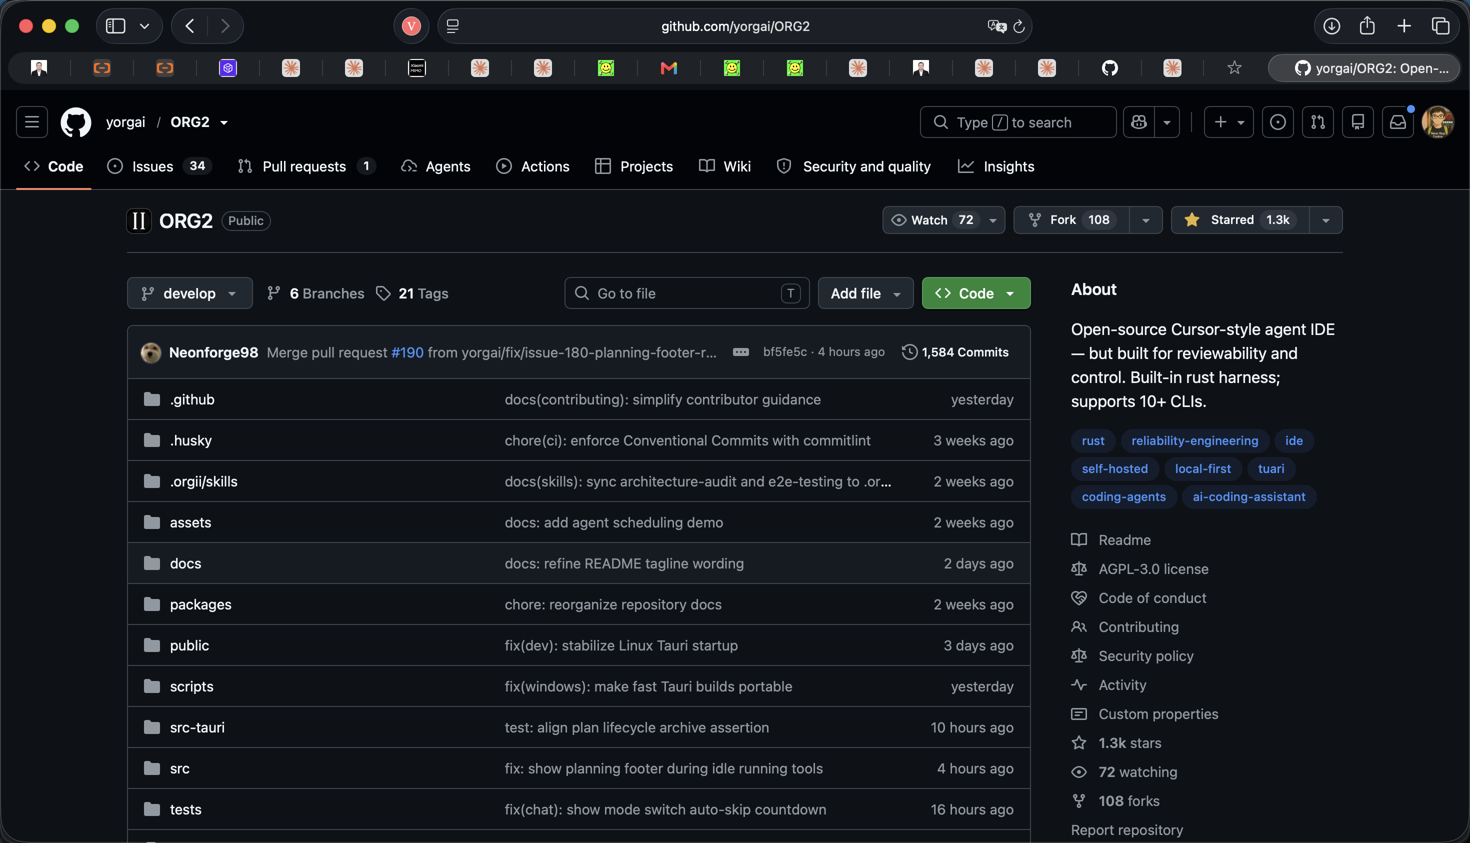Open the Wiki tab
The width and height of the screenshot is (1470, 843).
pos(725,167)
